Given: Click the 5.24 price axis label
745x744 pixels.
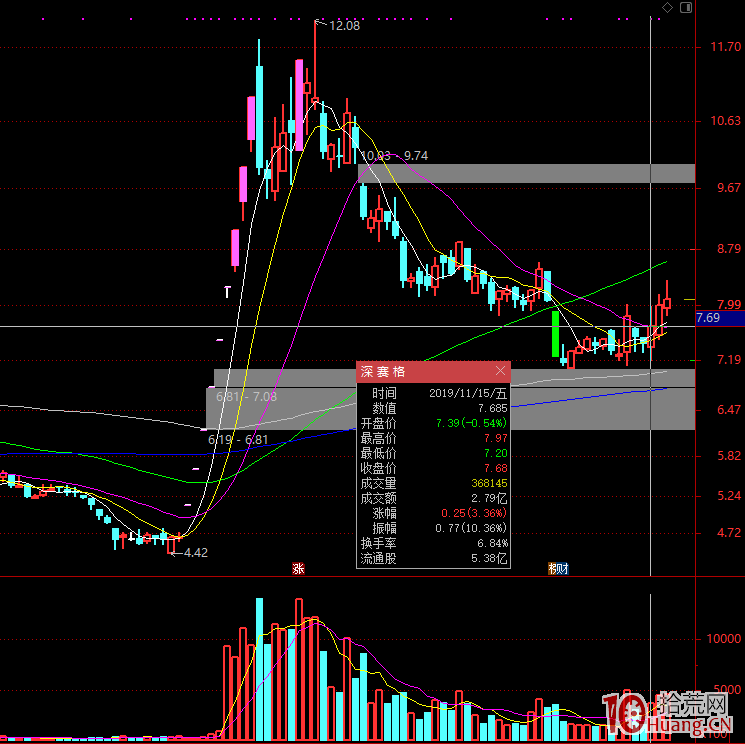Looking at the screenshot, I should 729,496.
